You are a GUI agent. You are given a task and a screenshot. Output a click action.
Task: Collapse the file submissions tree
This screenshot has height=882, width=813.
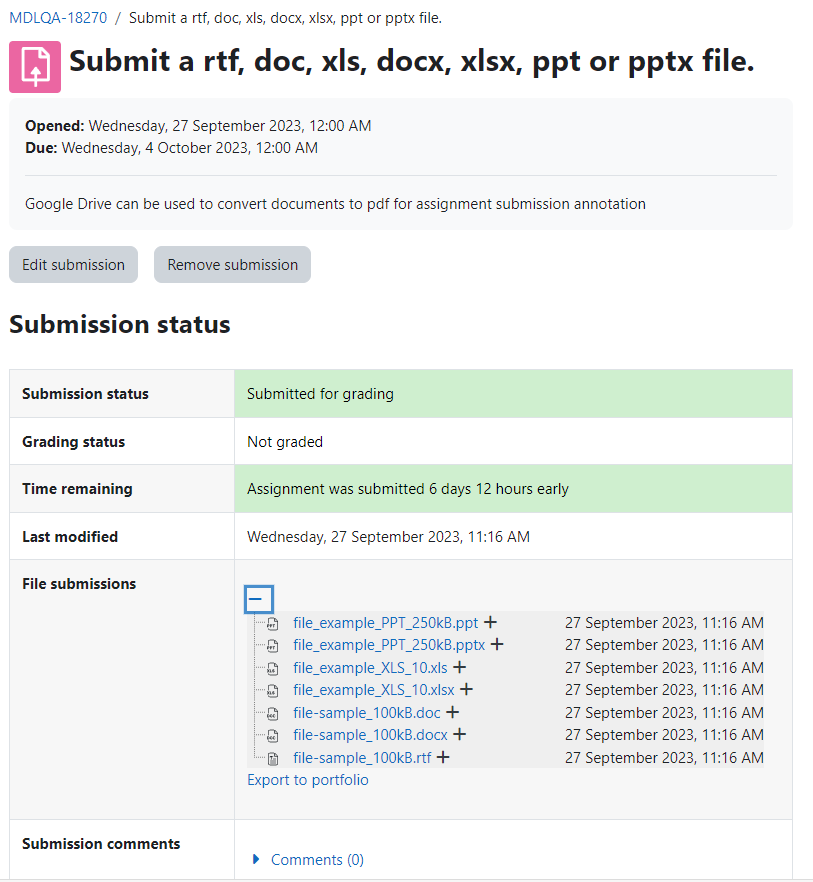pyautogui.click(x=259, y=599)
